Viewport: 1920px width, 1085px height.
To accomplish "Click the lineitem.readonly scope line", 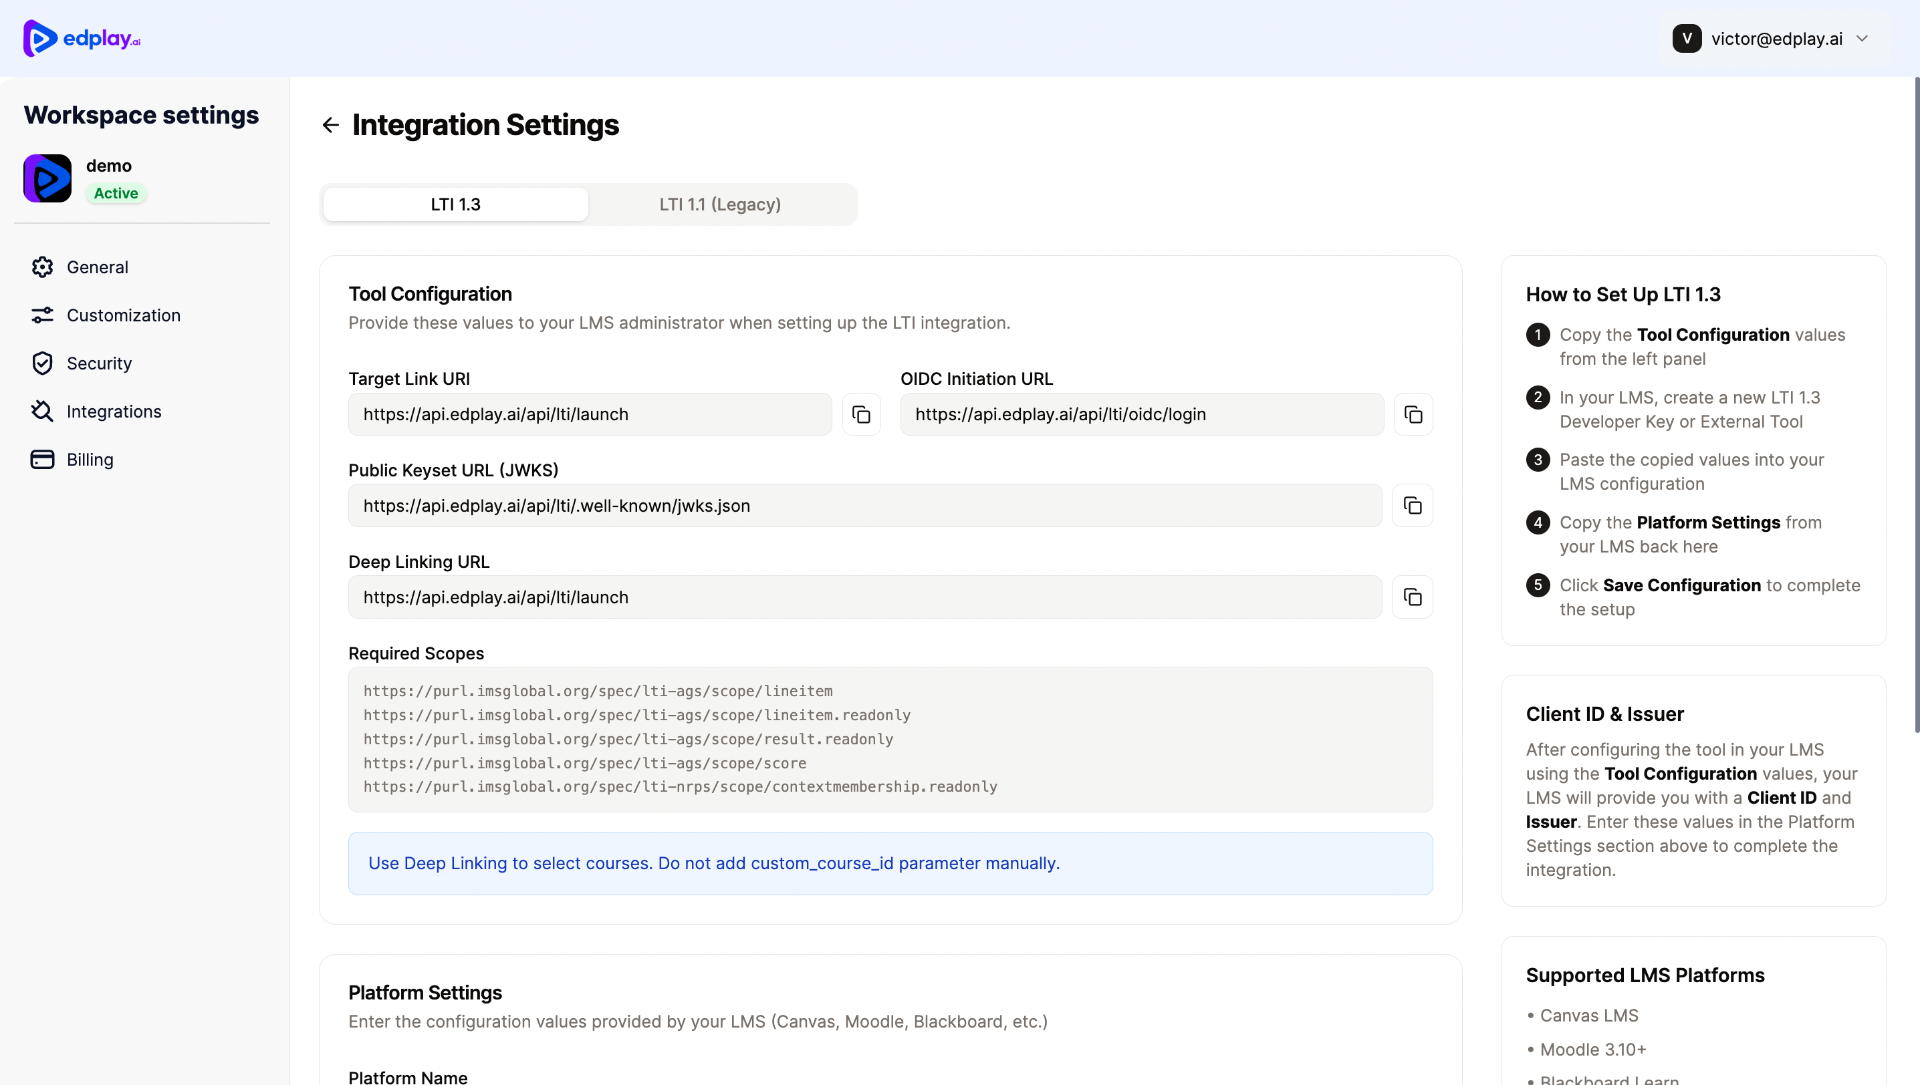I will click(637, 715).
